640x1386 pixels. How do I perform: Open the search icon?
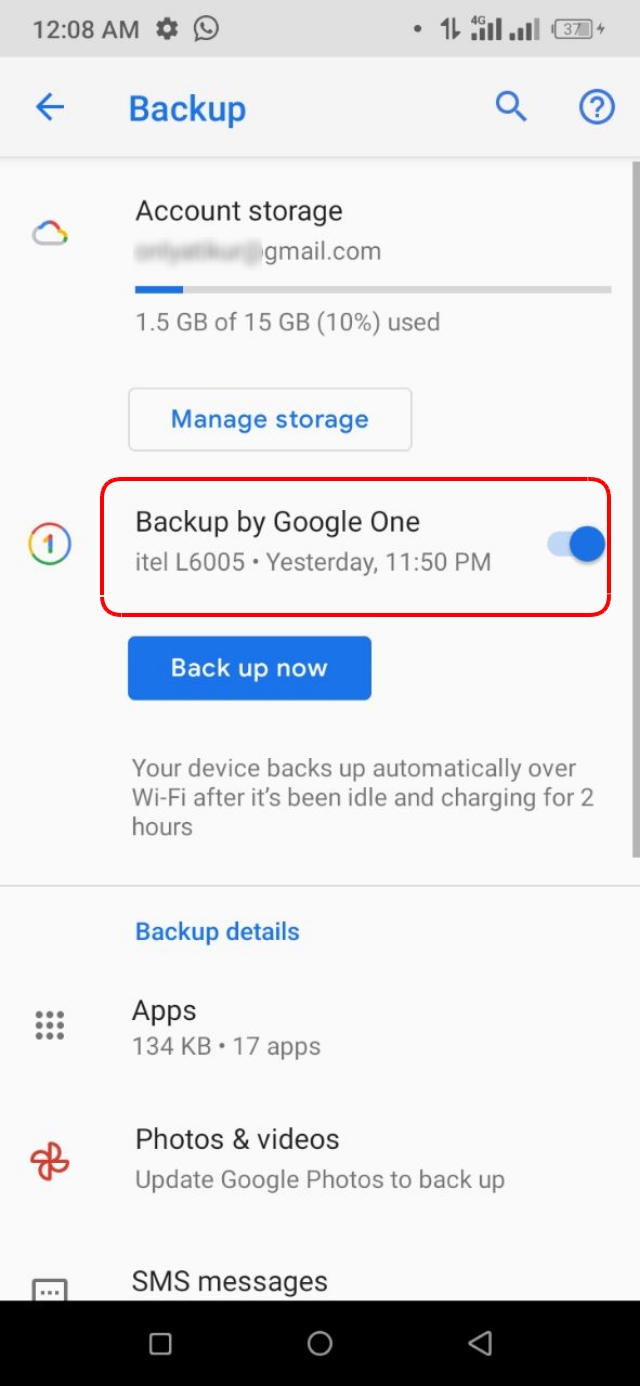511,105
